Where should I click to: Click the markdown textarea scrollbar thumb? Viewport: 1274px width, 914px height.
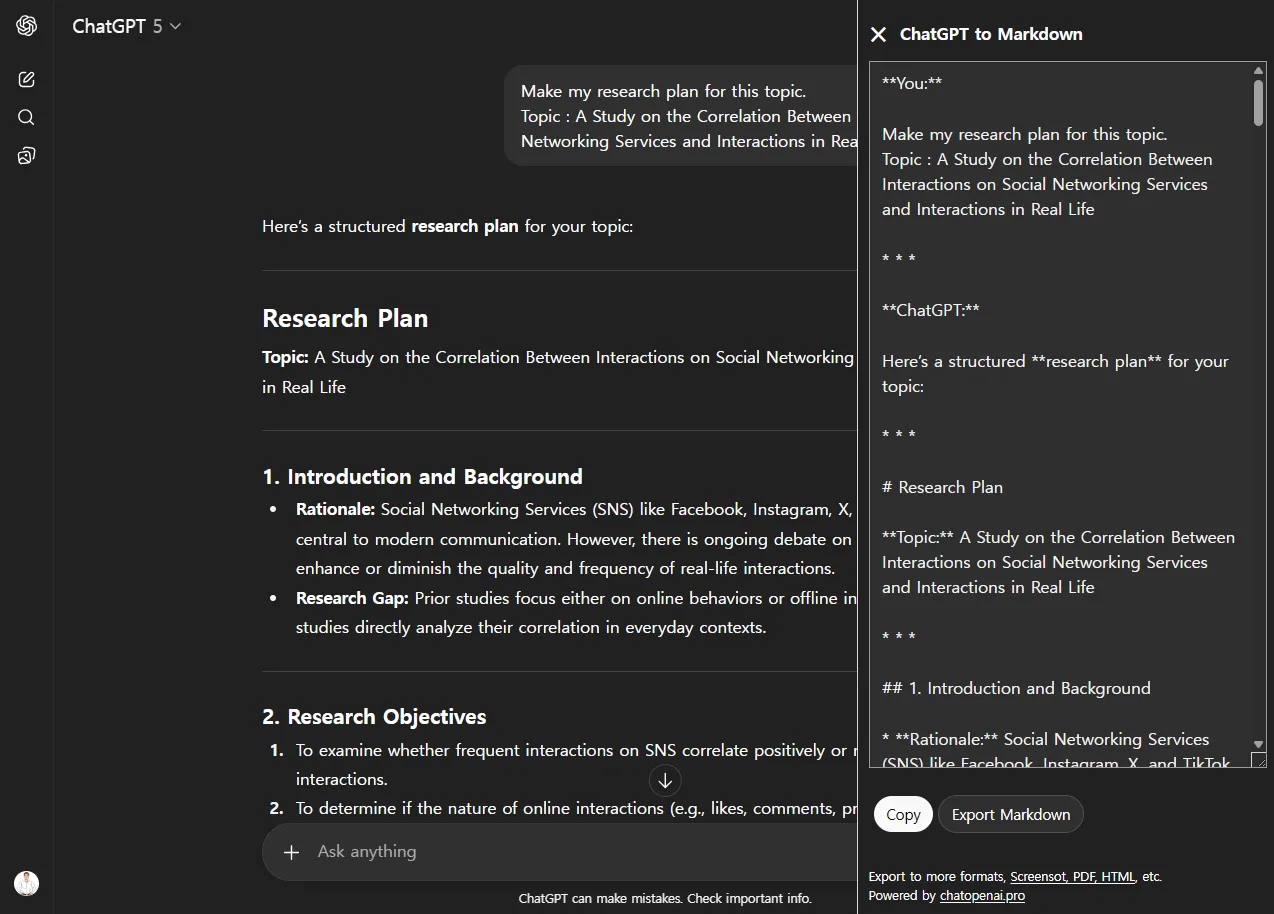(x=1258, y=102)
